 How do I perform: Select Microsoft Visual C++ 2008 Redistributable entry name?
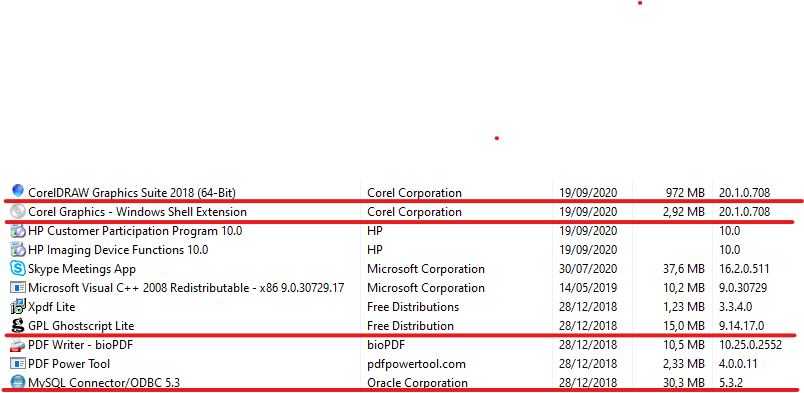click(x=186, y=288)
